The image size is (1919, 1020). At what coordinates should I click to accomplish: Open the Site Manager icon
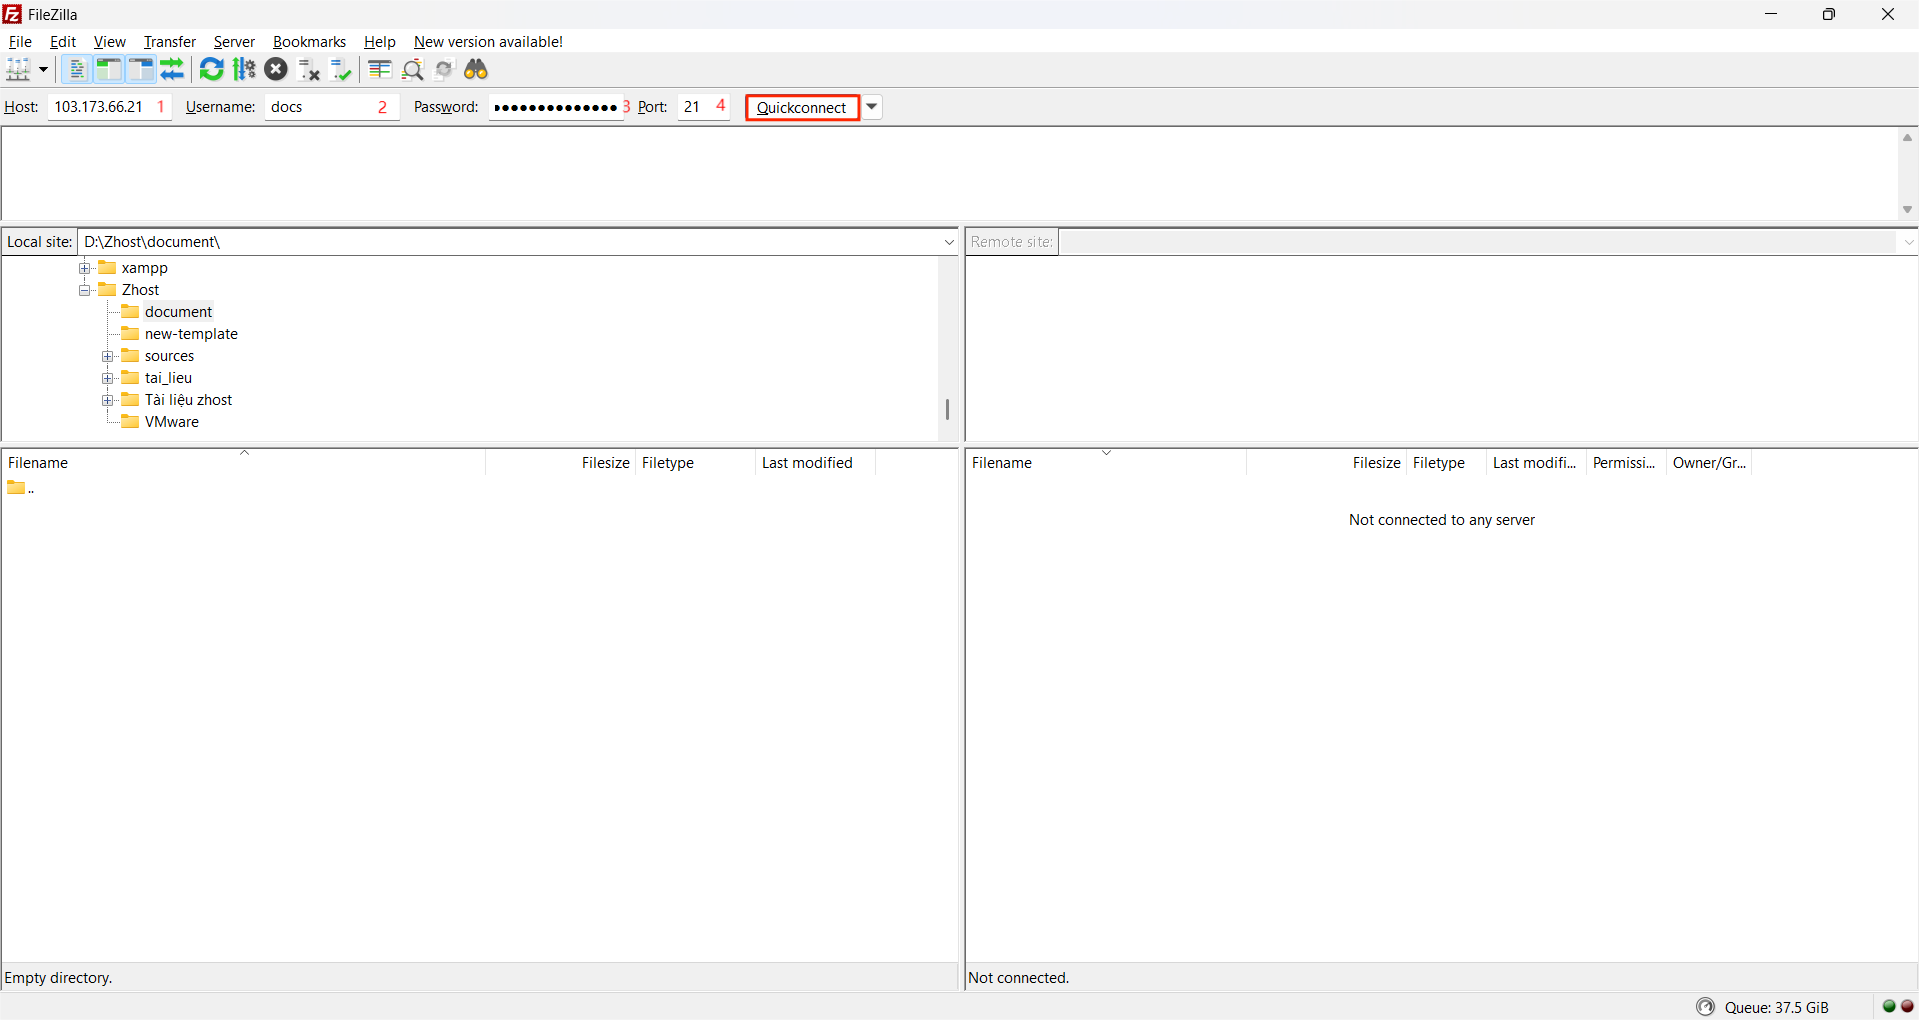pos(18,69)
